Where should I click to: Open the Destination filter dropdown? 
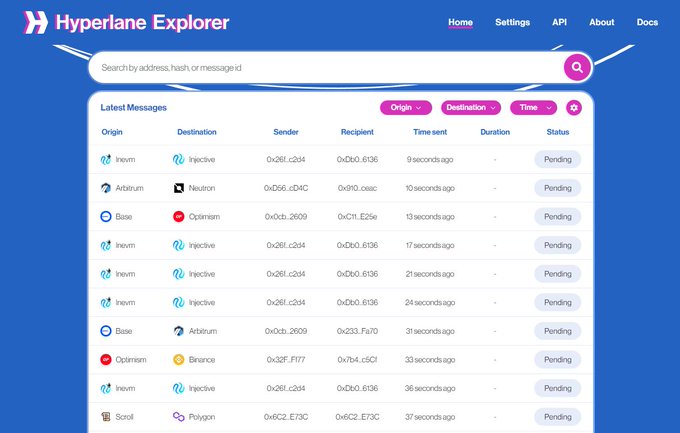point(471,108)
